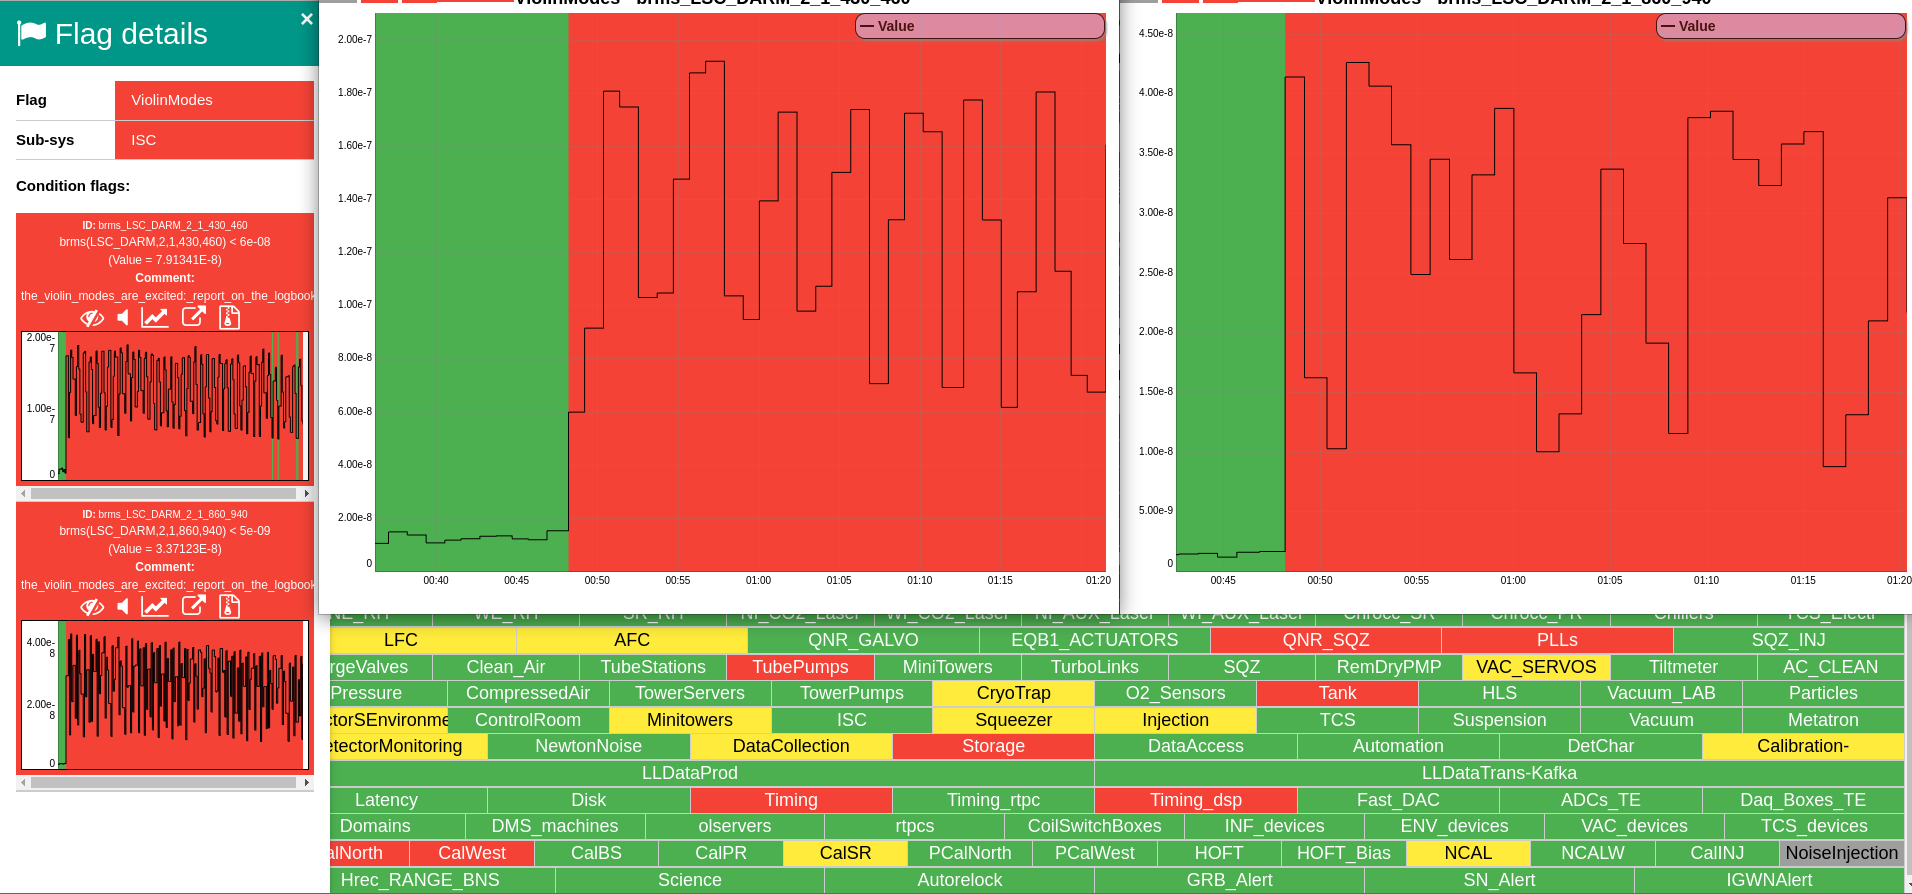
Task: Toggle the Value legend on the 860_940 chart
Action: tap(1781, 26)
